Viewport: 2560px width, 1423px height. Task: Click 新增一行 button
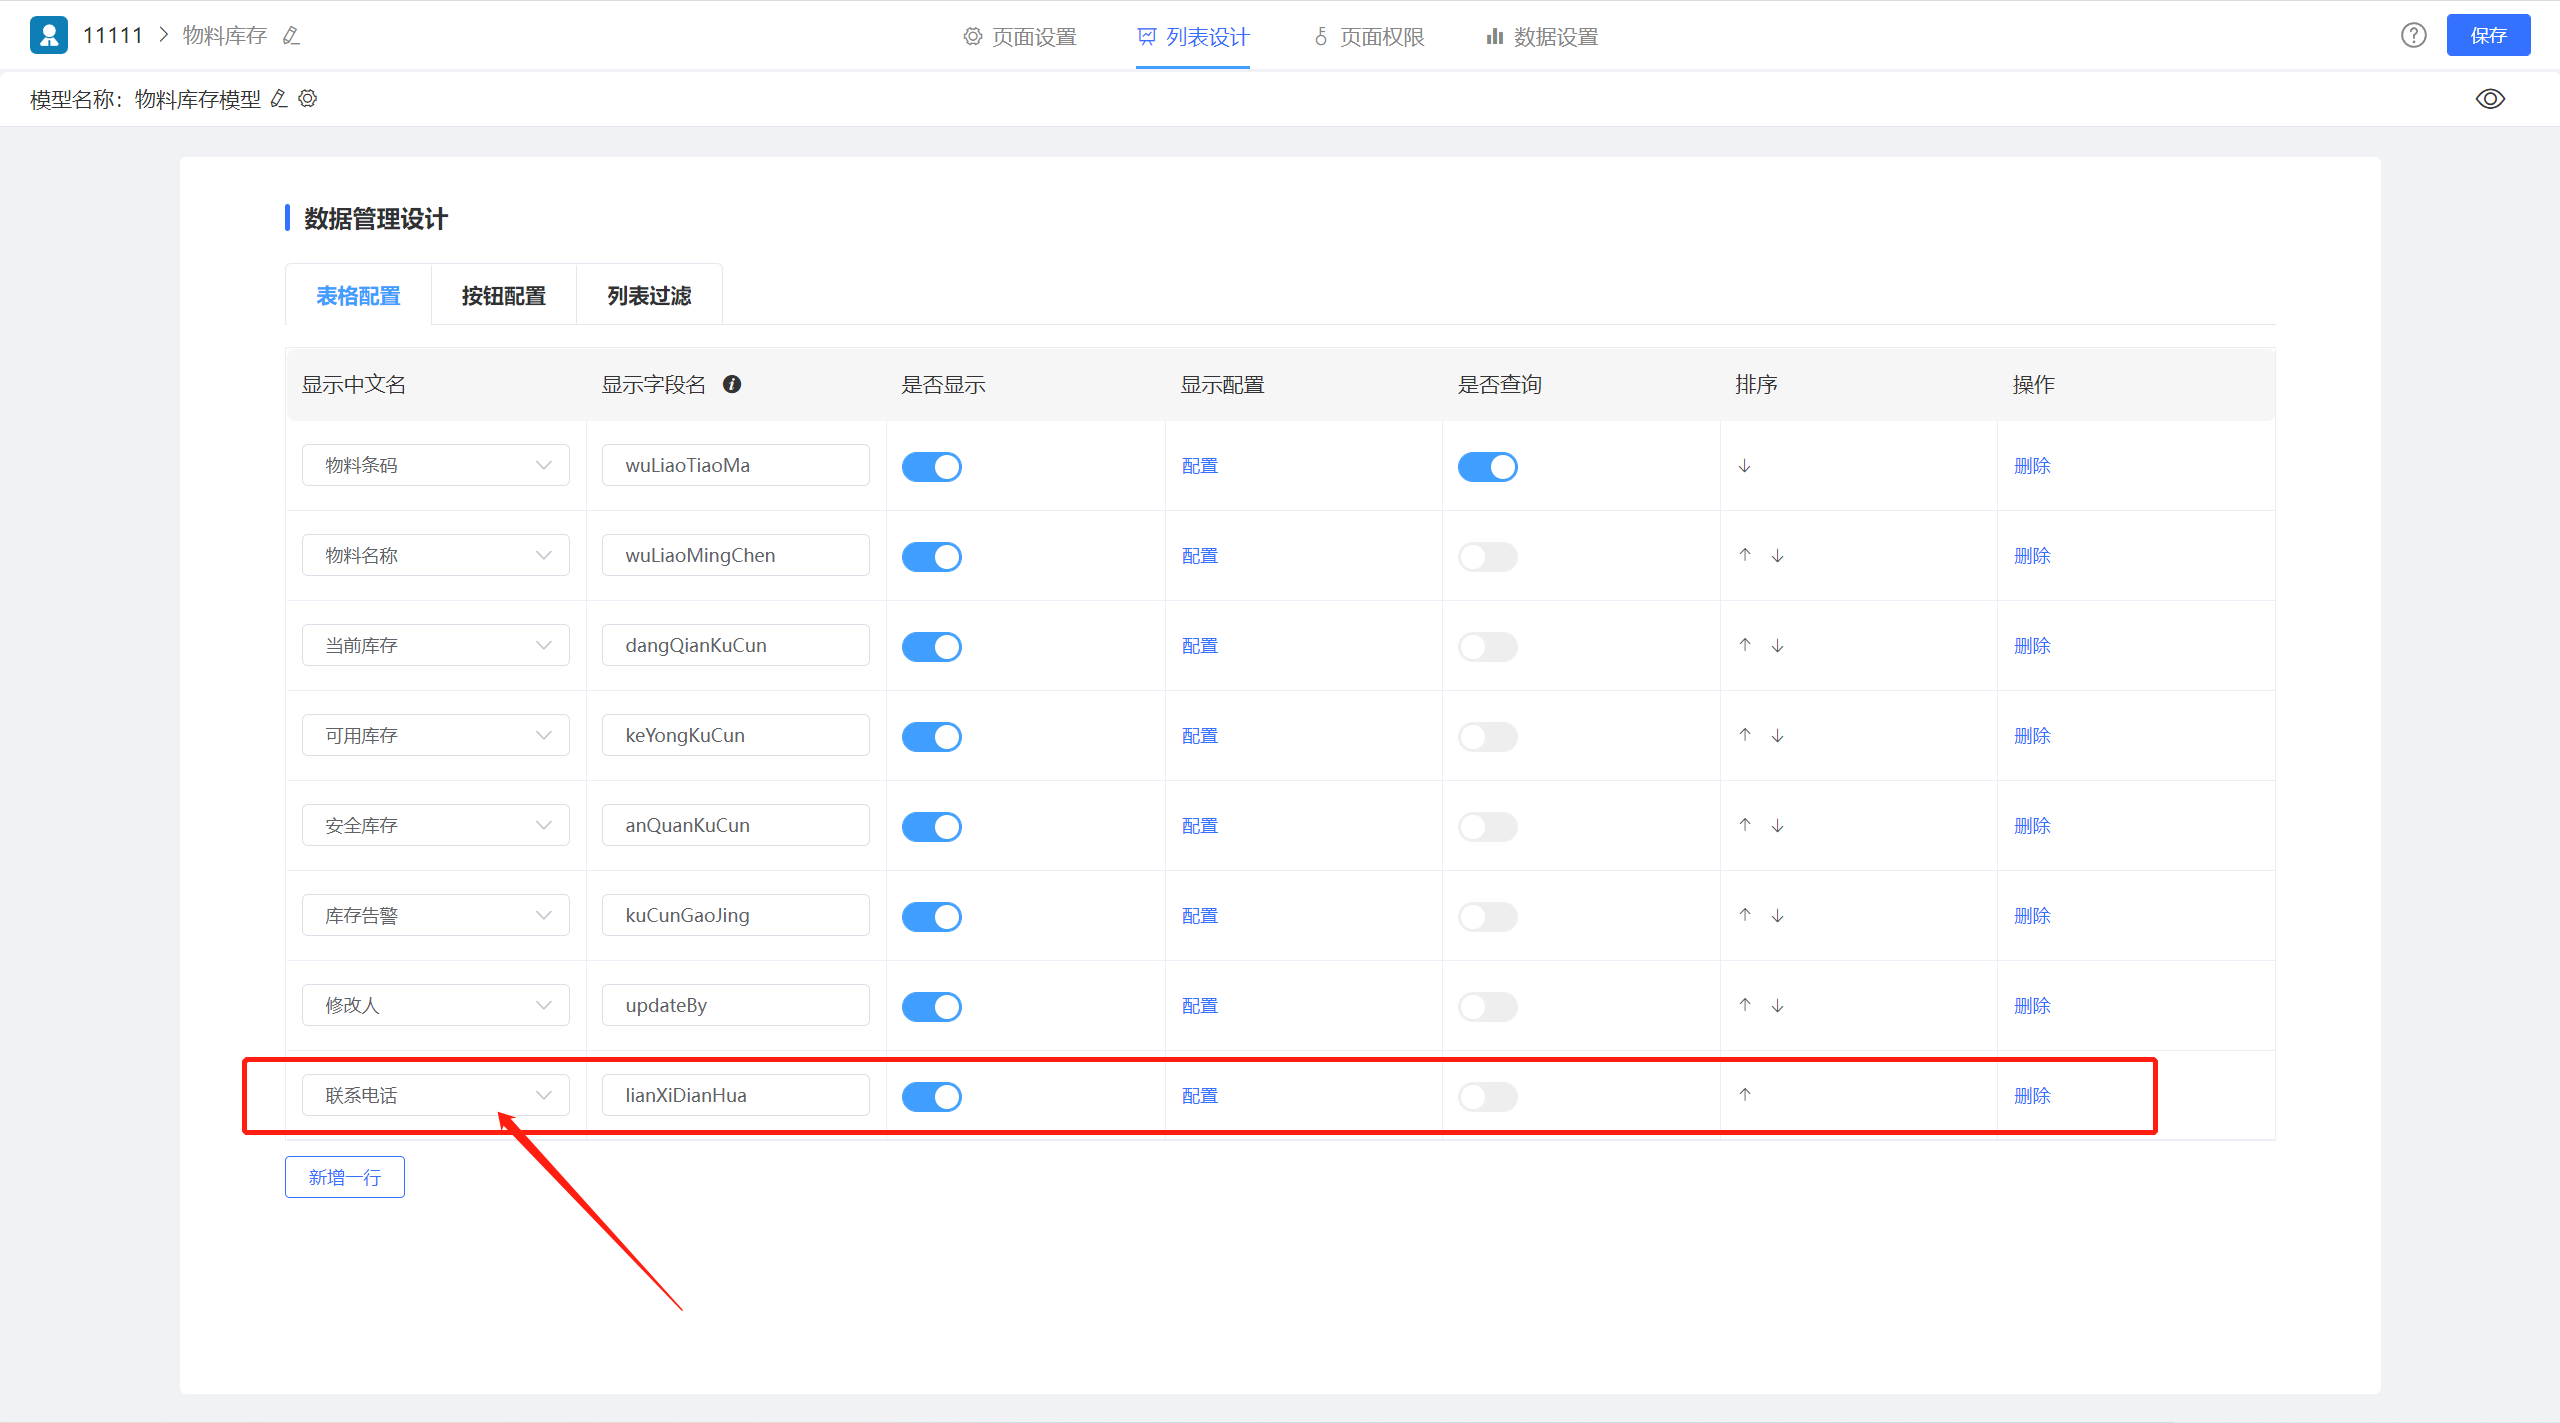tap(345, 1177)
